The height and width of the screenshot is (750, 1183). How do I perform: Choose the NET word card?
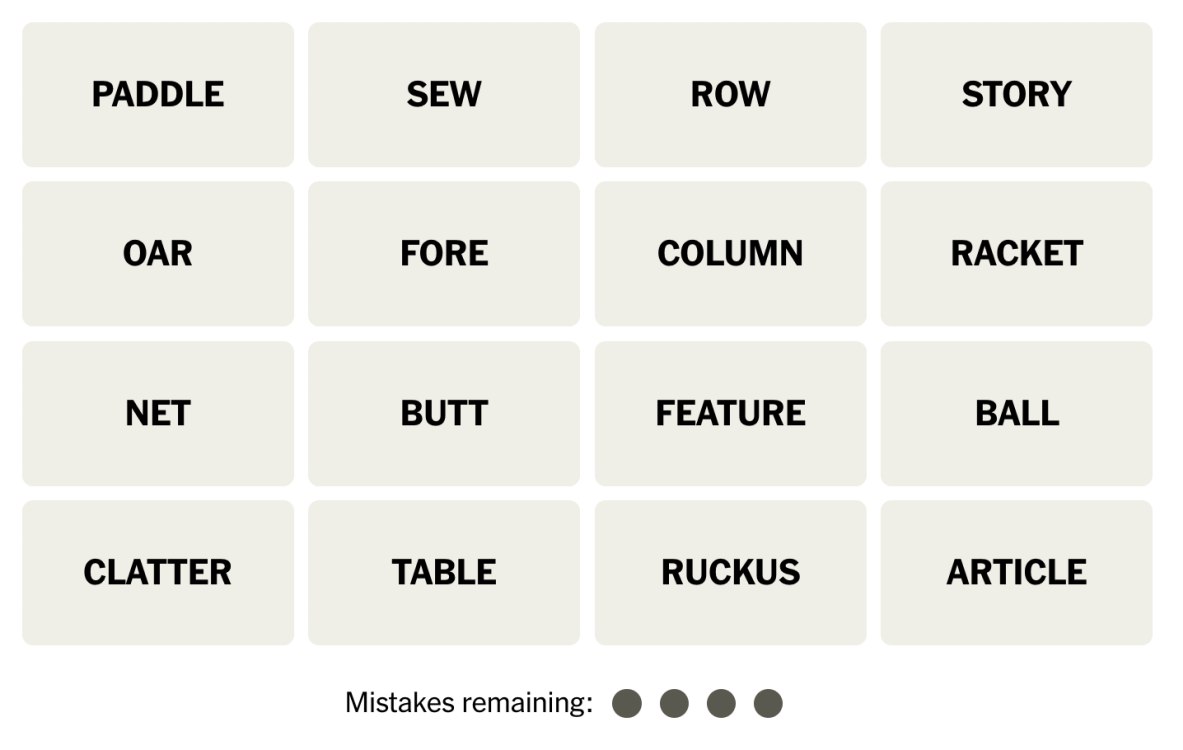tap(158, 413)
